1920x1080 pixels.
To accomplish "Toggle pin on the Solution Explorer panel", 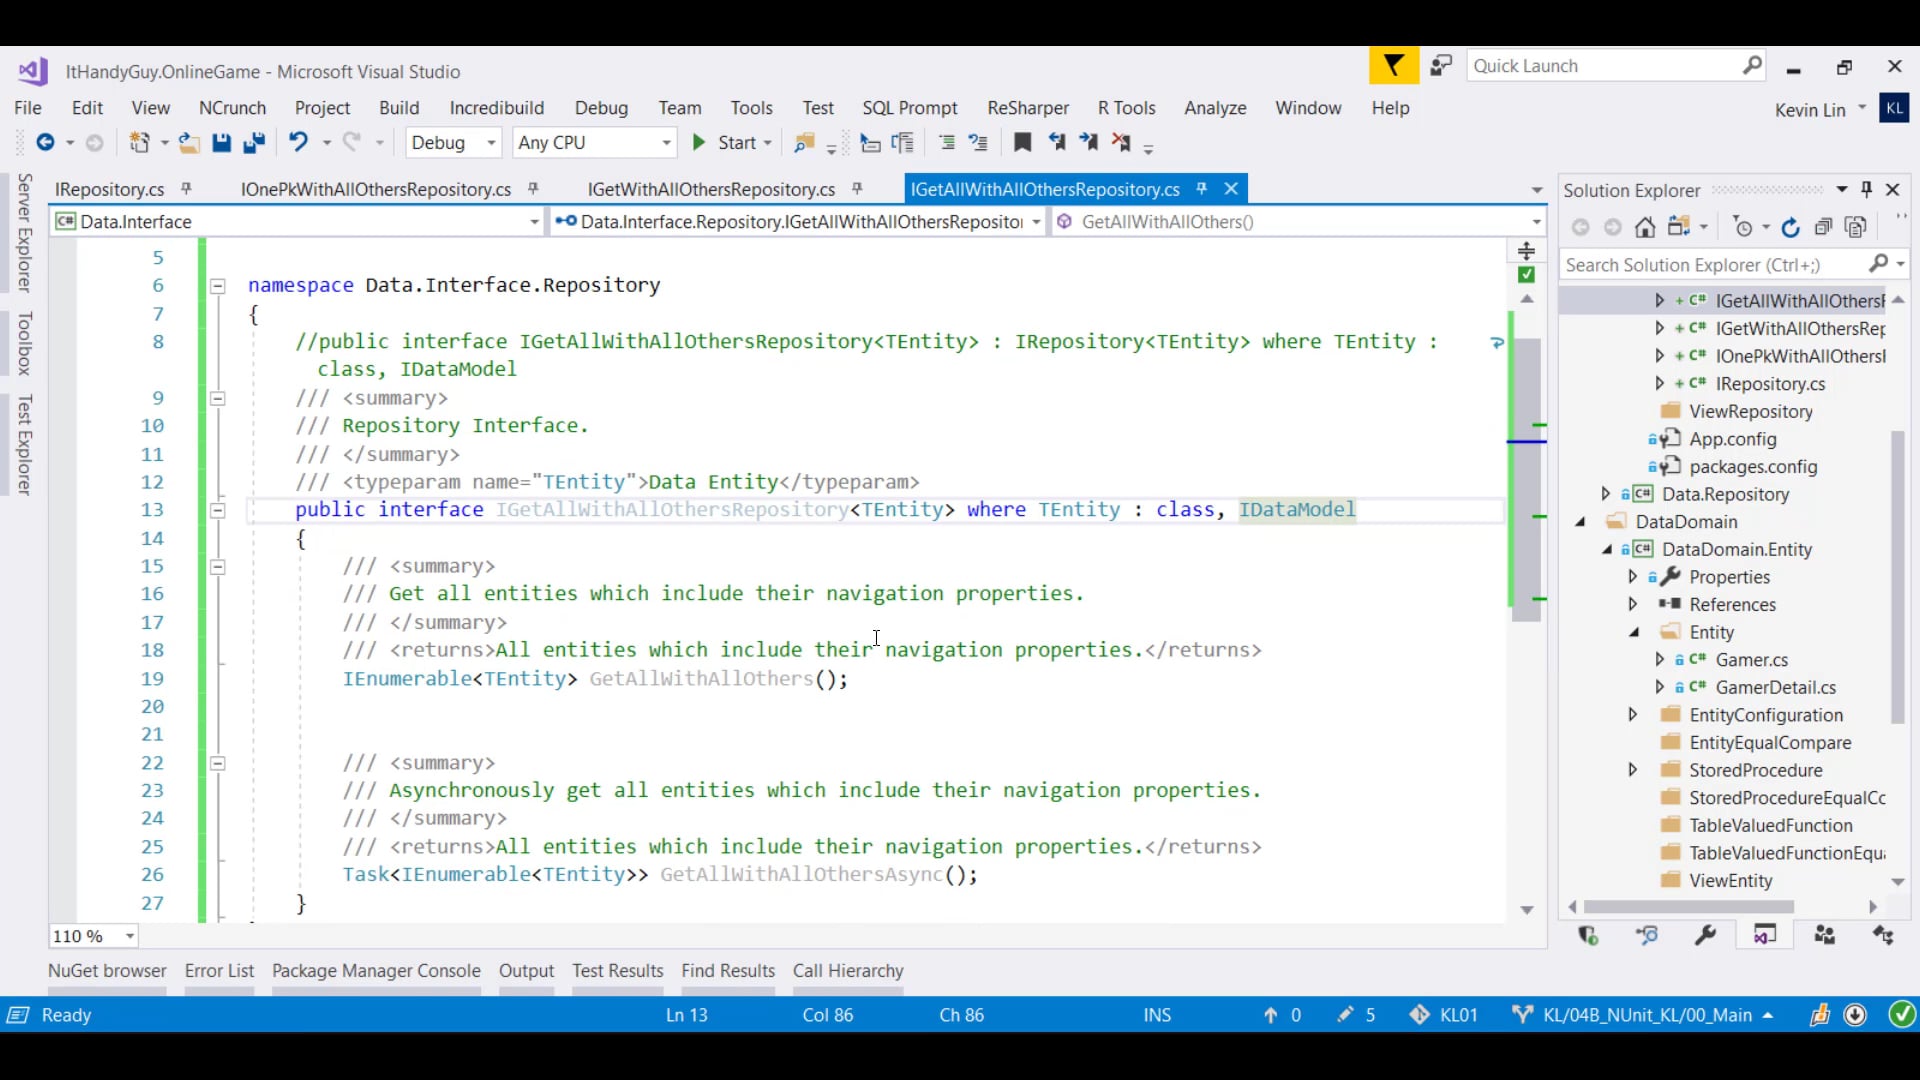I will [1868, 189].
